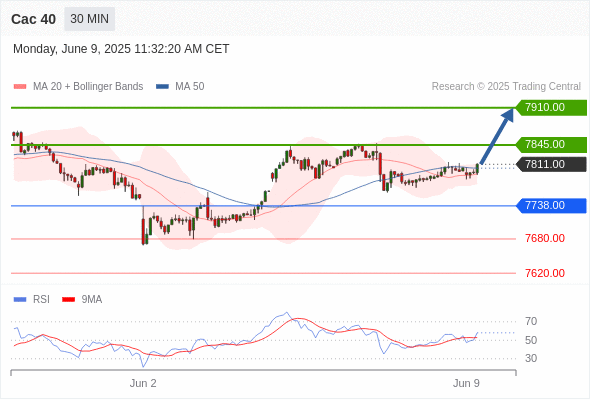The height and width of the screenshot is (400, 590).
Task: Select the blue 7738.00 pivot price tag
Action: (551, 205)
